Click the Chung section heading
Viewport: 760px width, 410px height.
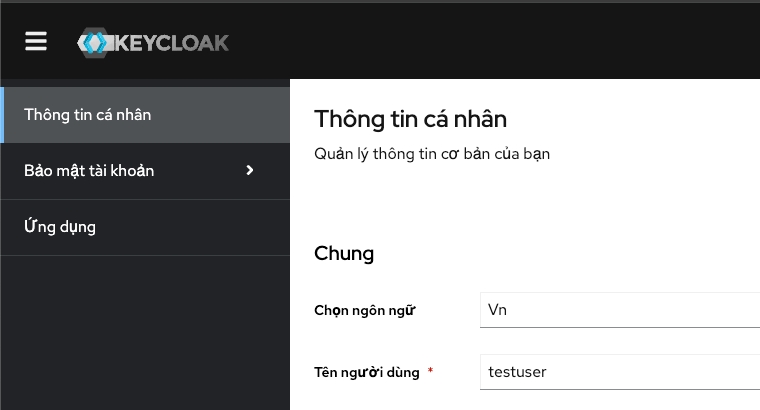tap(344, 253)
